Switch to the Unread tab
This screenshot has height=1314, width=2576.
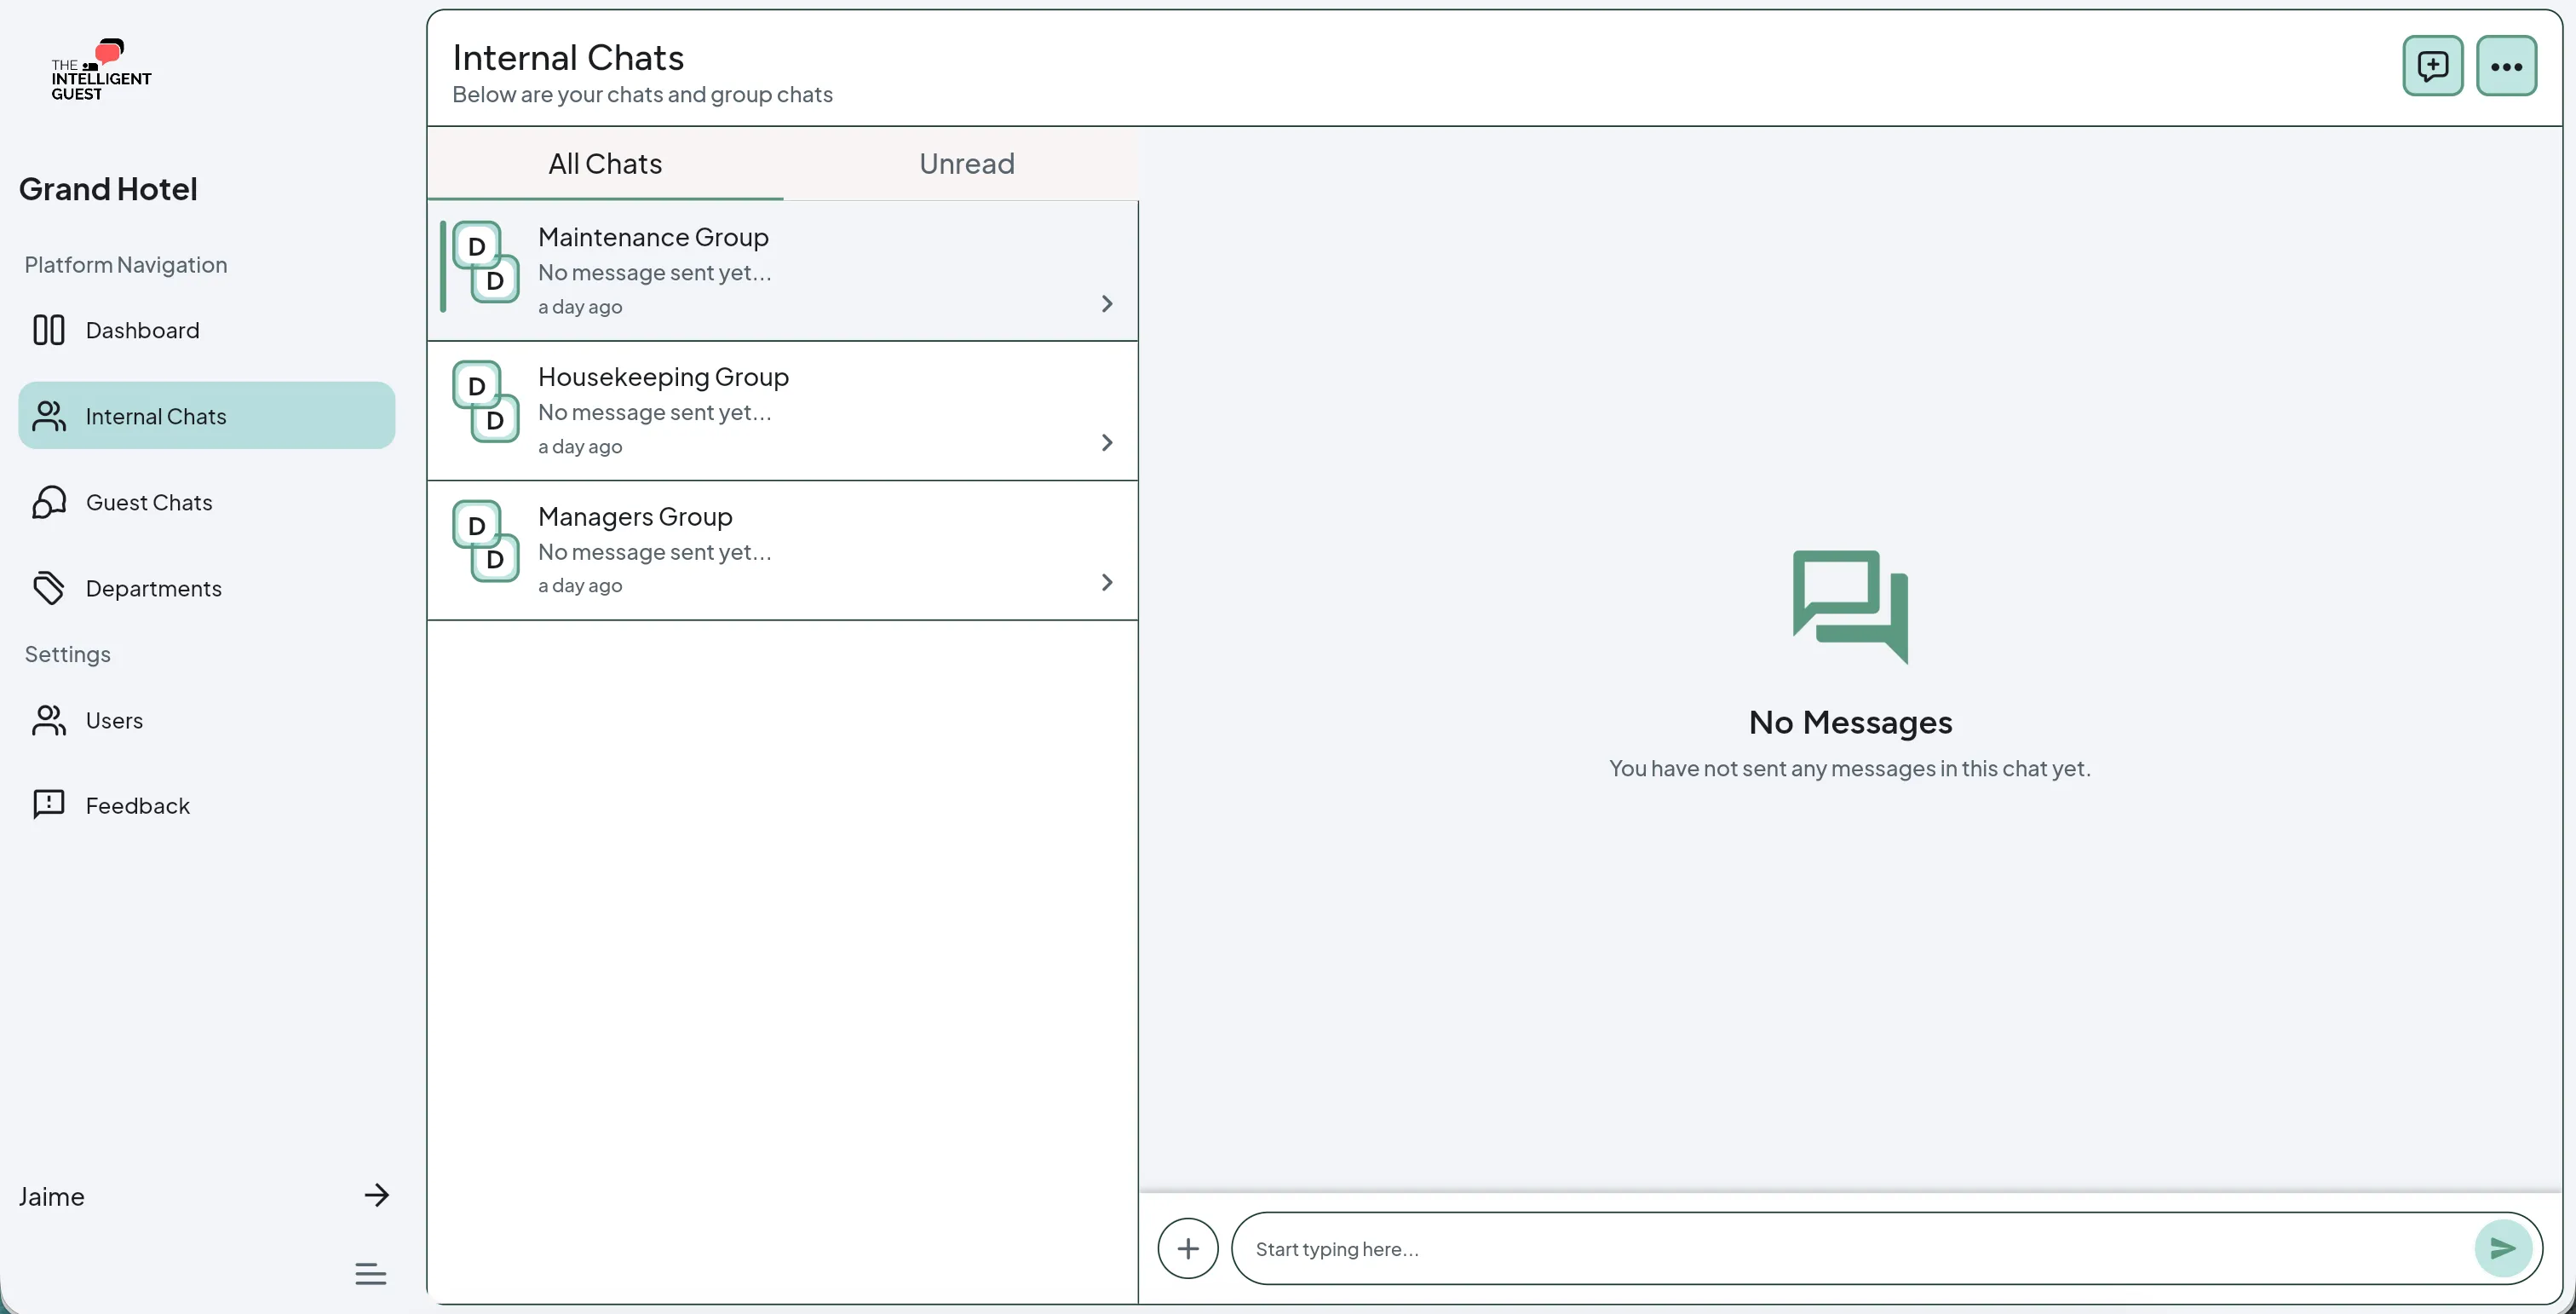tap(966, 164)
